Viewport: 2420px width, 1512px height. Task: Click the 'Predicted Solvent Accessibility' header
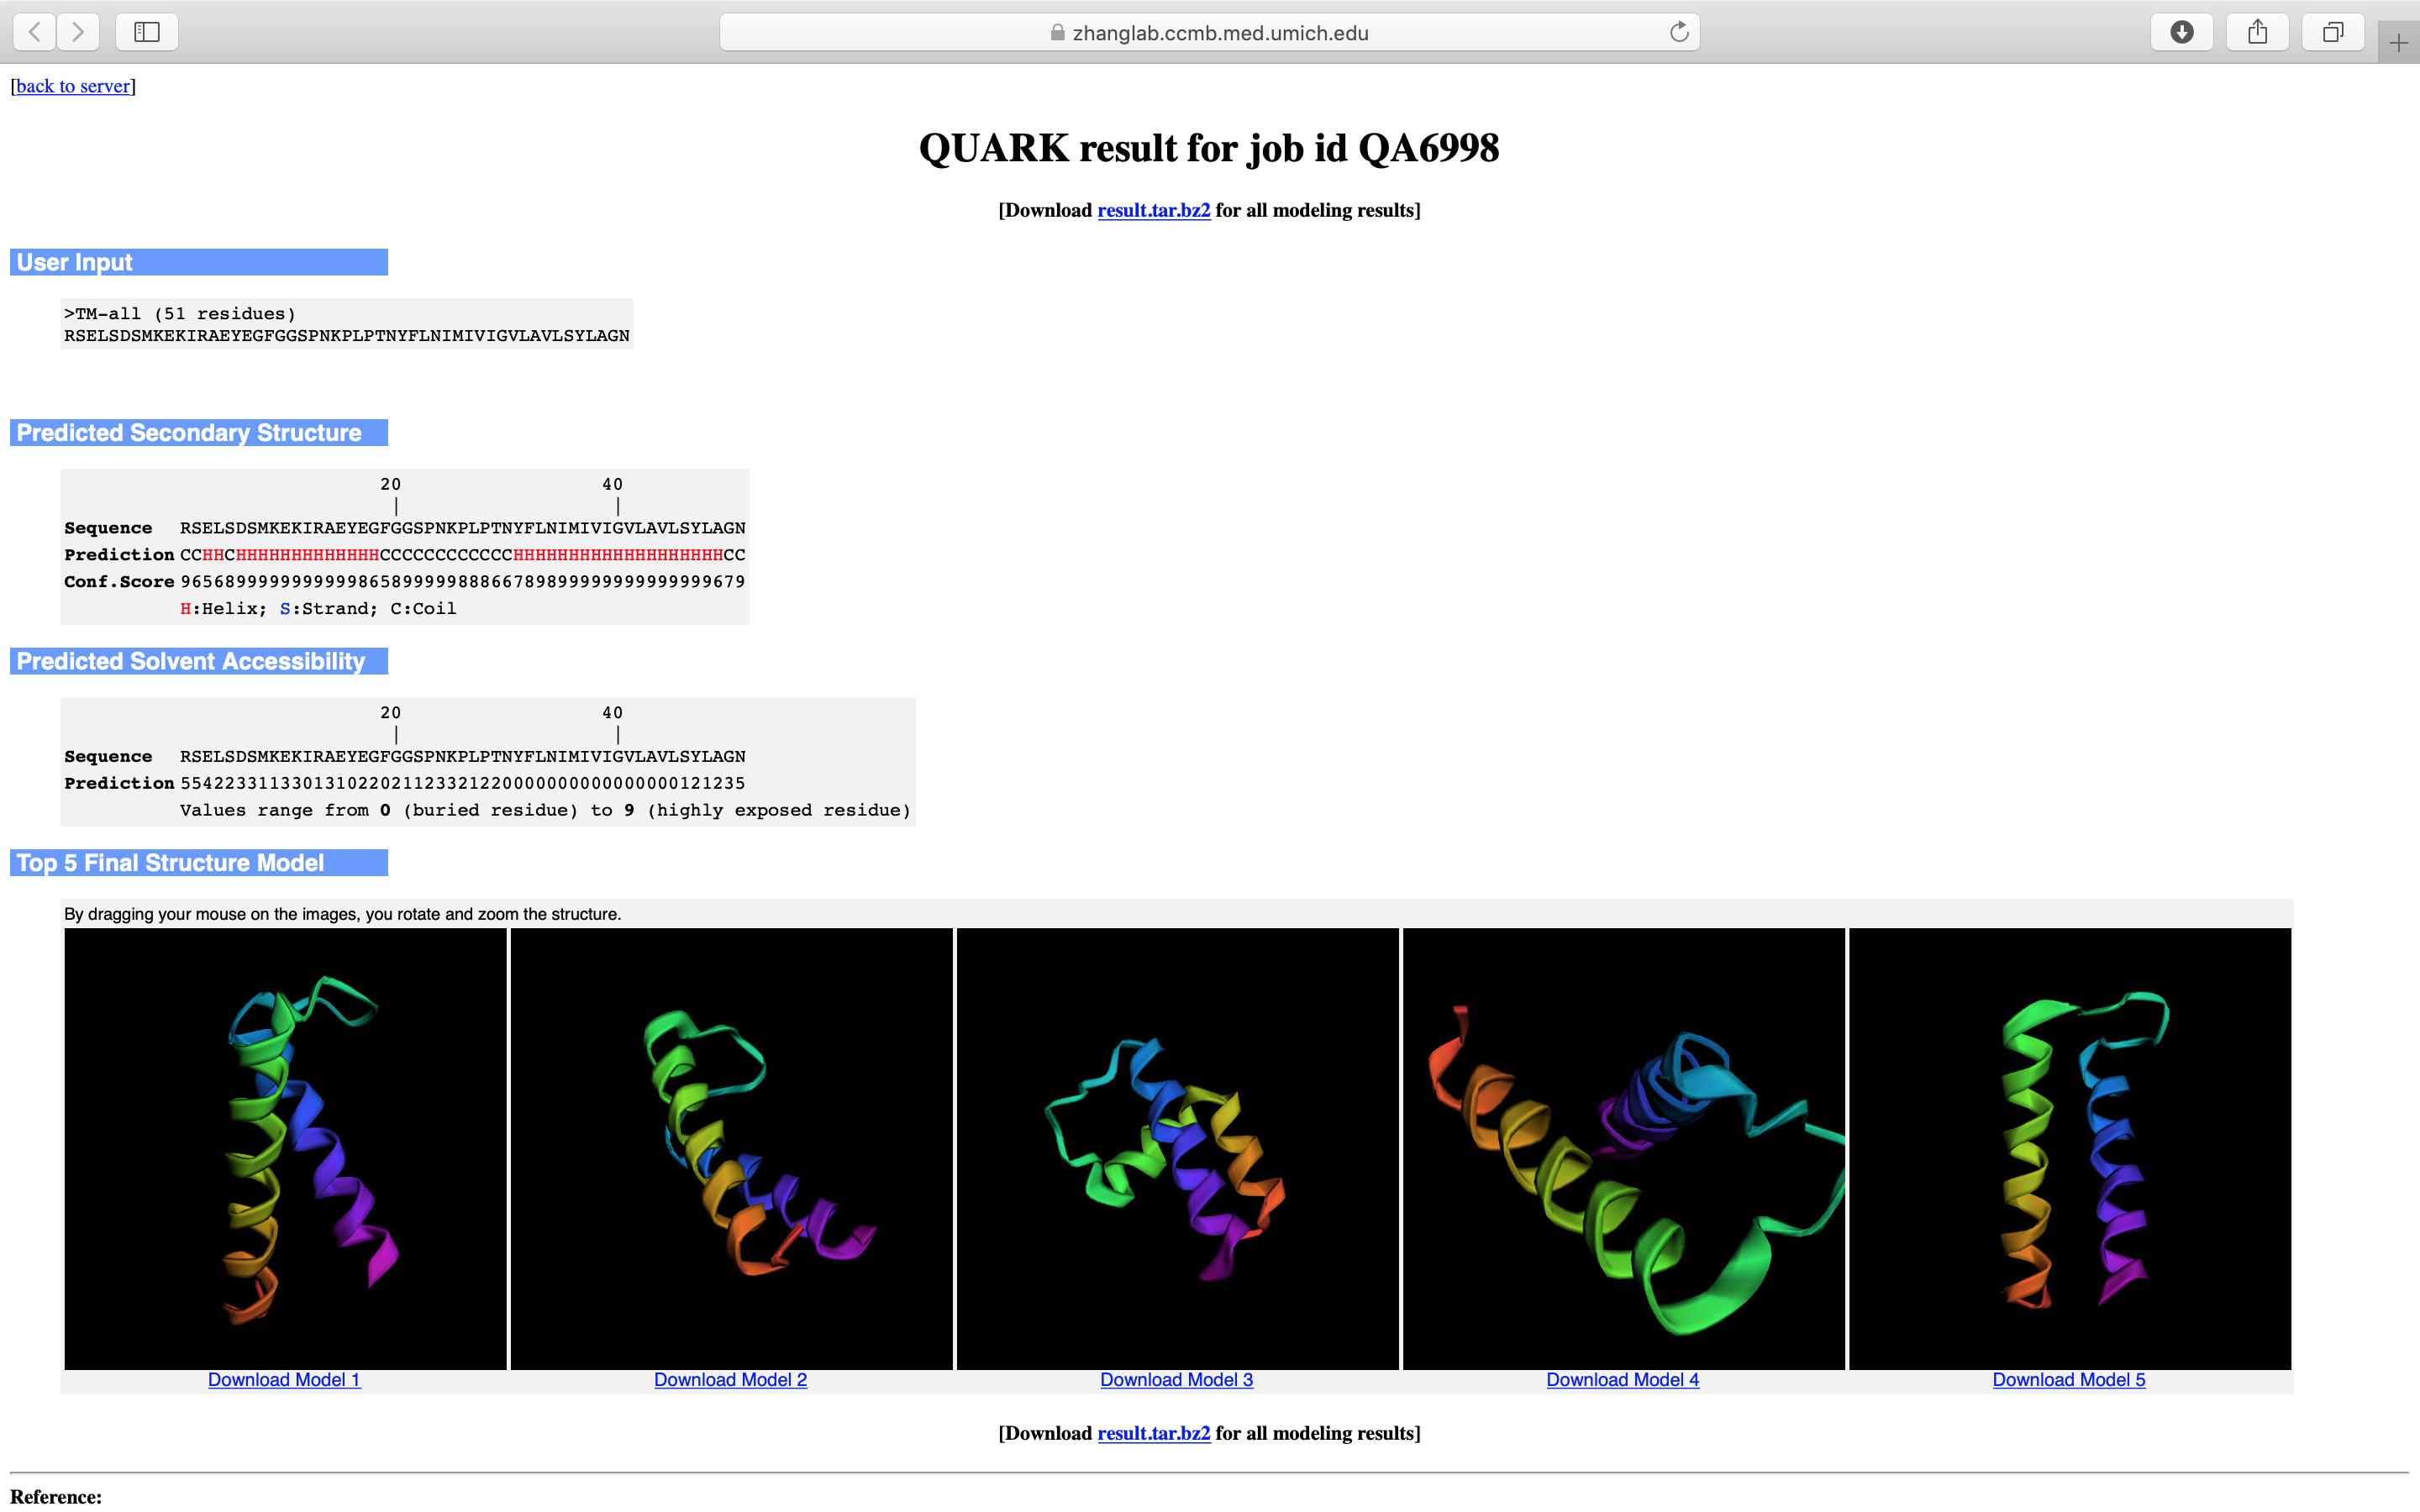pyautogui.click(x=199, y=661)
